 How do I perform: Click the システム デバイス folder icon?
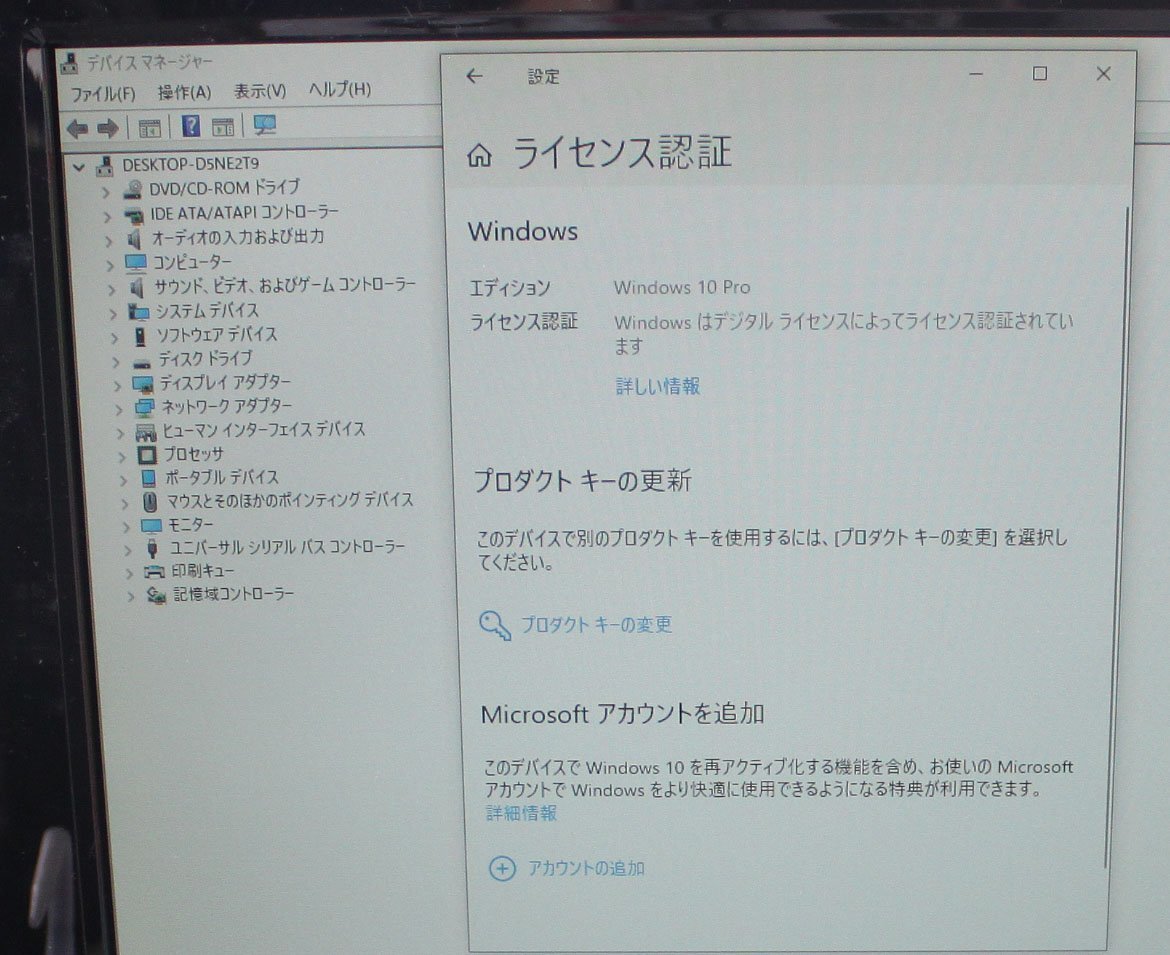(x=139, y=311)
